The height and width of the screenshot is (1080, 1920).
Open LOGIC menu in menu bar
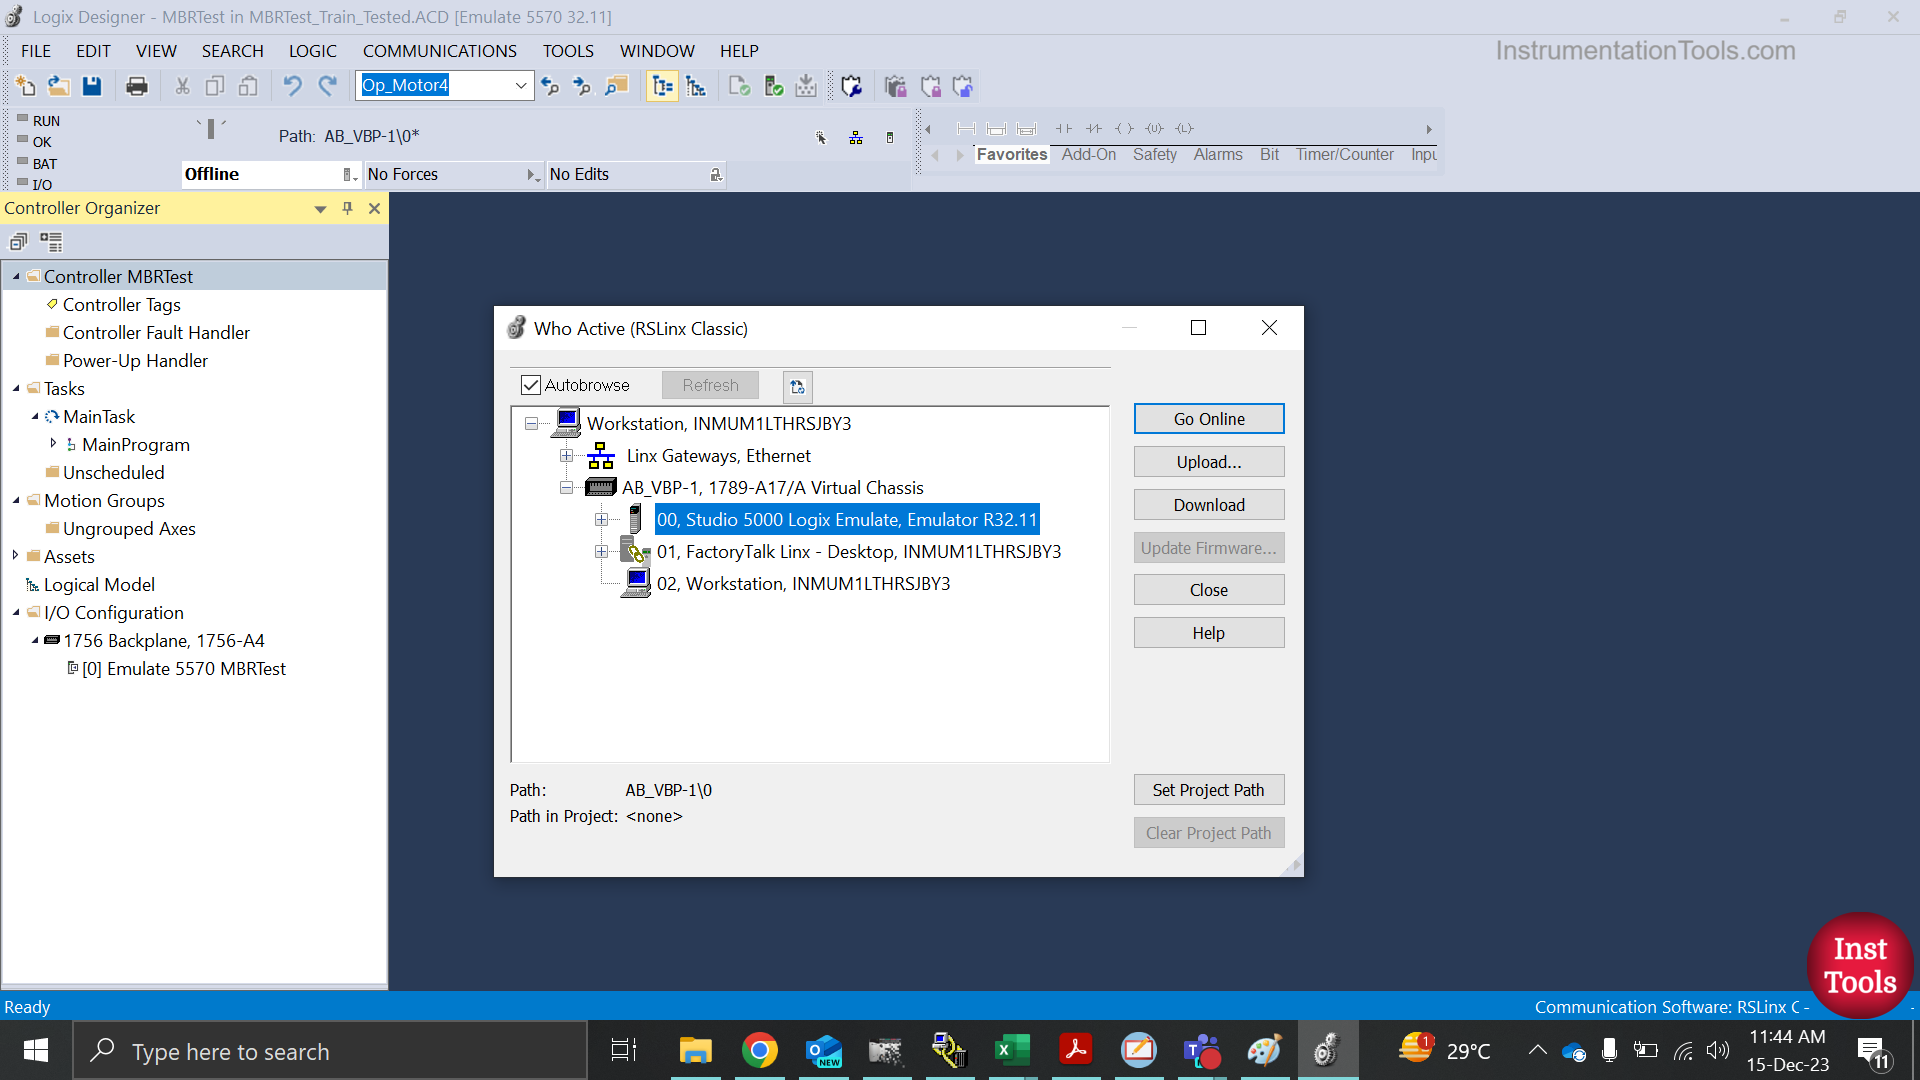pos(313,50)
